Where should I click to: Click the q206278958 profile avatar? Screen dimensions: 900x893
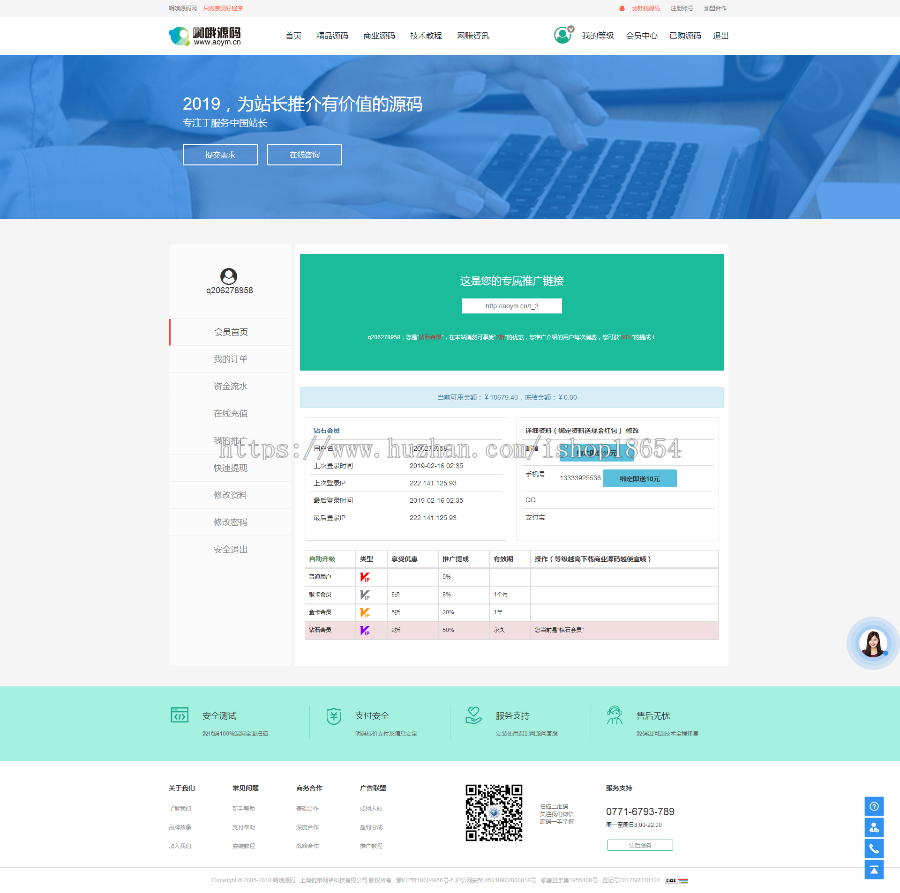click(x=228, y=277)
